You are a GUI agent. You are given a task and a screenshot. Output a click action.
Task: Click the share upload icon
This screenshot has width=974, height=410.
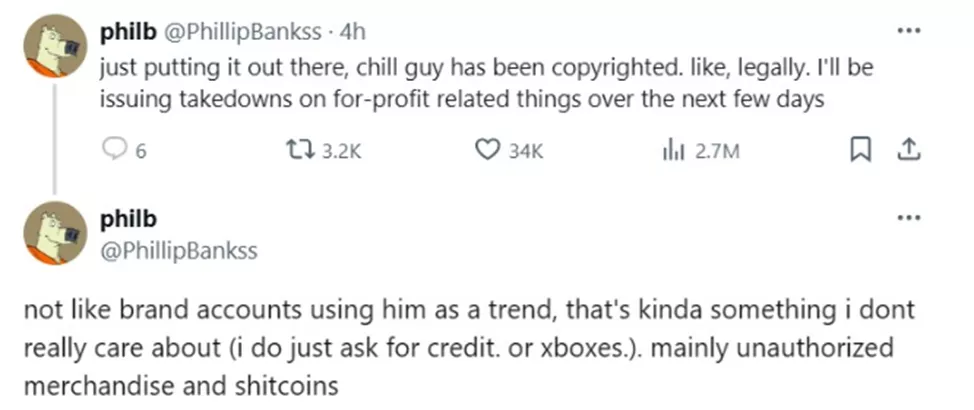point(907,151)
